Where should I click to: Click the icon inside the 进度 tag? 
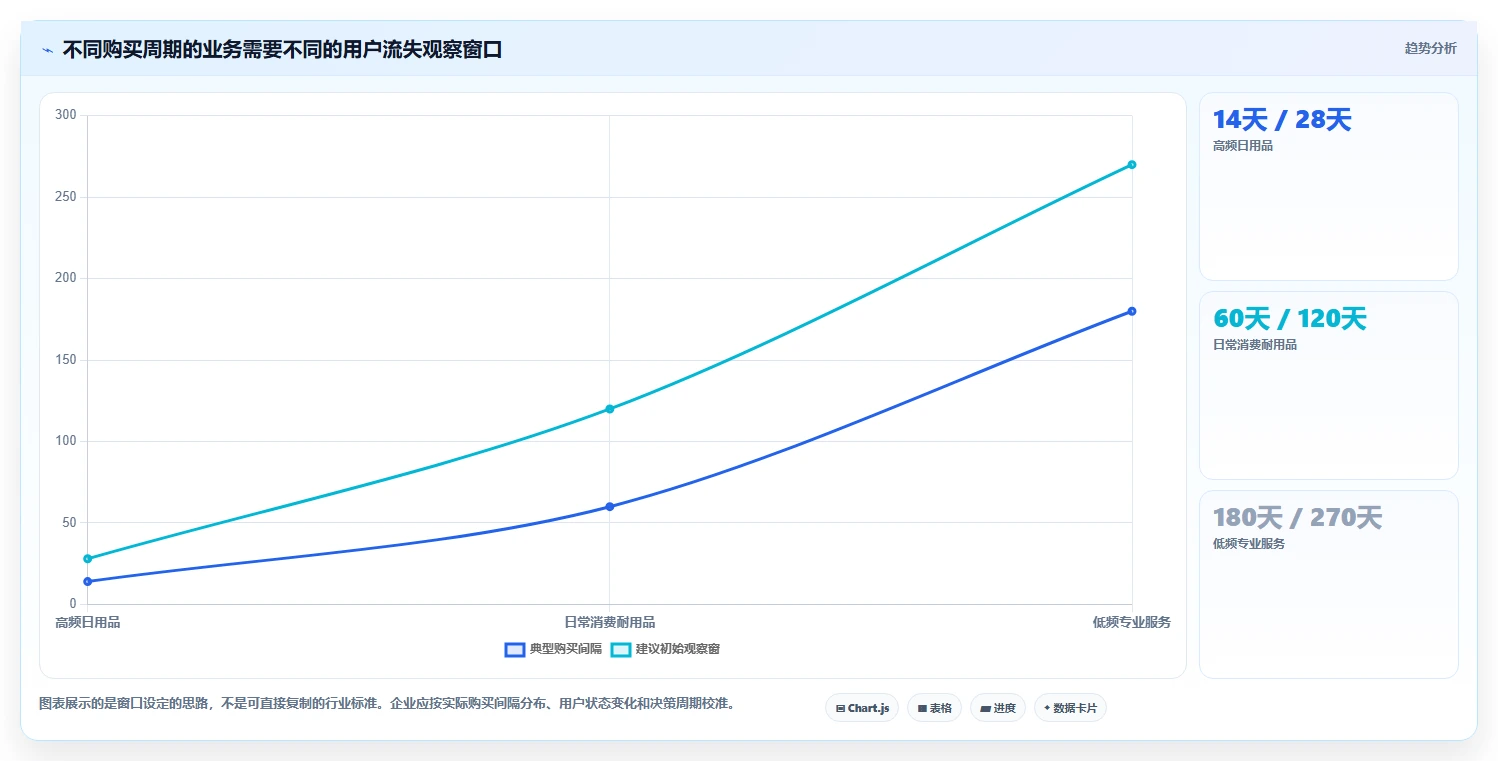[985, 708]
